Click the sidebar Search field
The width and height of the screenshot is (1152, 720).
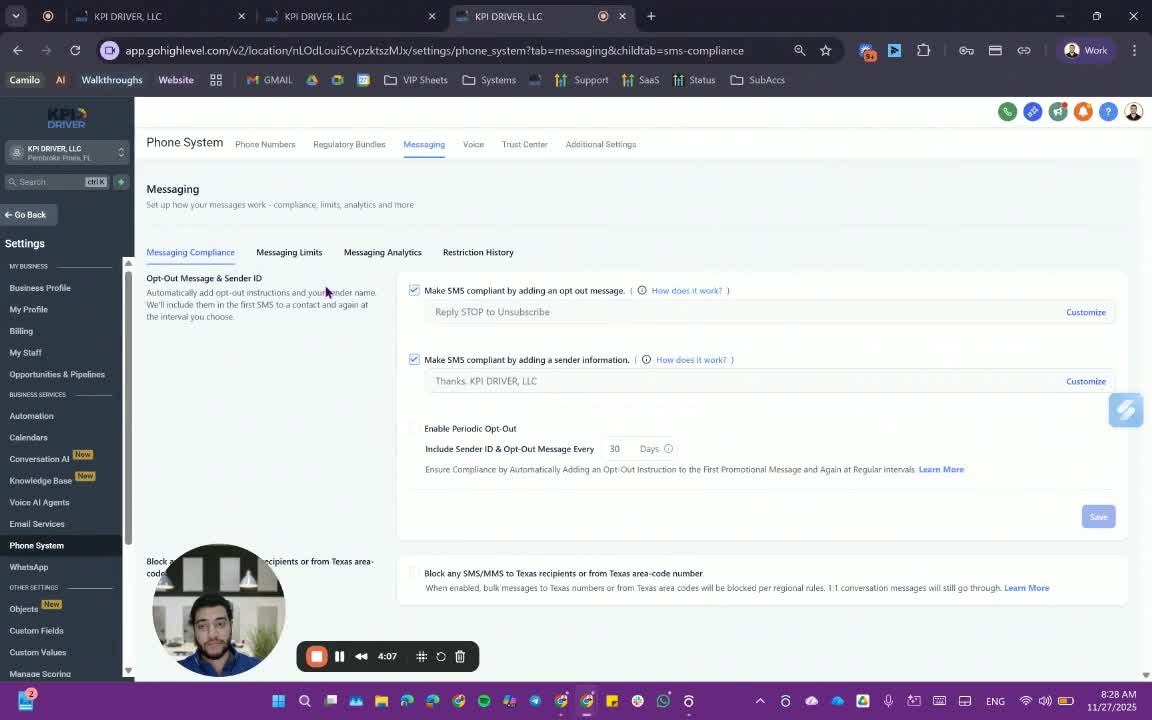[x=57, y=181]
